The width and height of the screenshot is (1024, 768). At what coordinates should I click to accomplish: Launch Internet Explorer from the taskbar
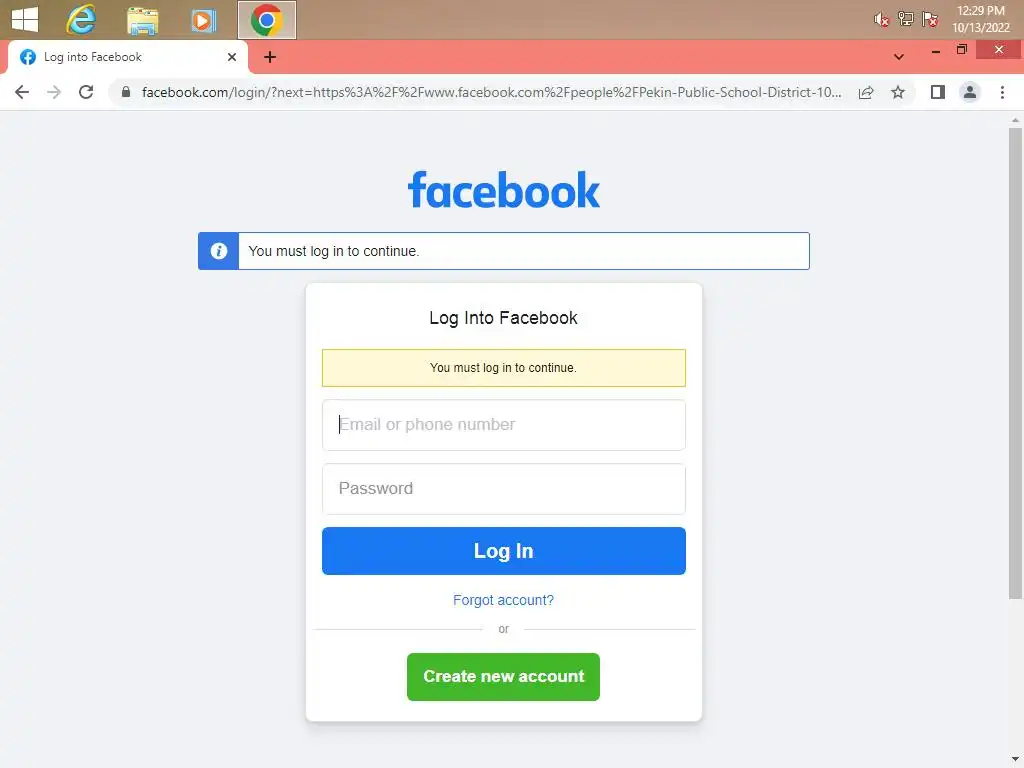[x=81, y=20]
